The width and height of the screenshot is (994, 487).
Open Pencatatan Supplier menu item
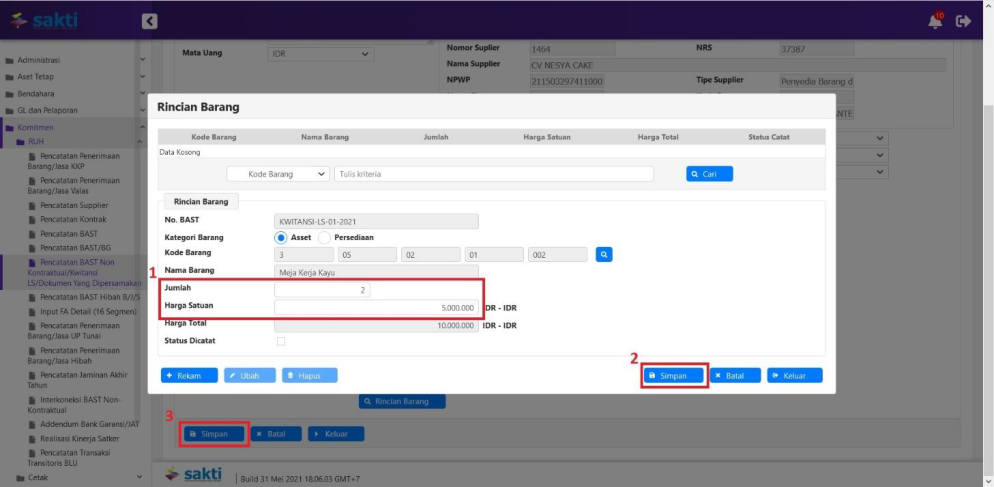(74, 206)
